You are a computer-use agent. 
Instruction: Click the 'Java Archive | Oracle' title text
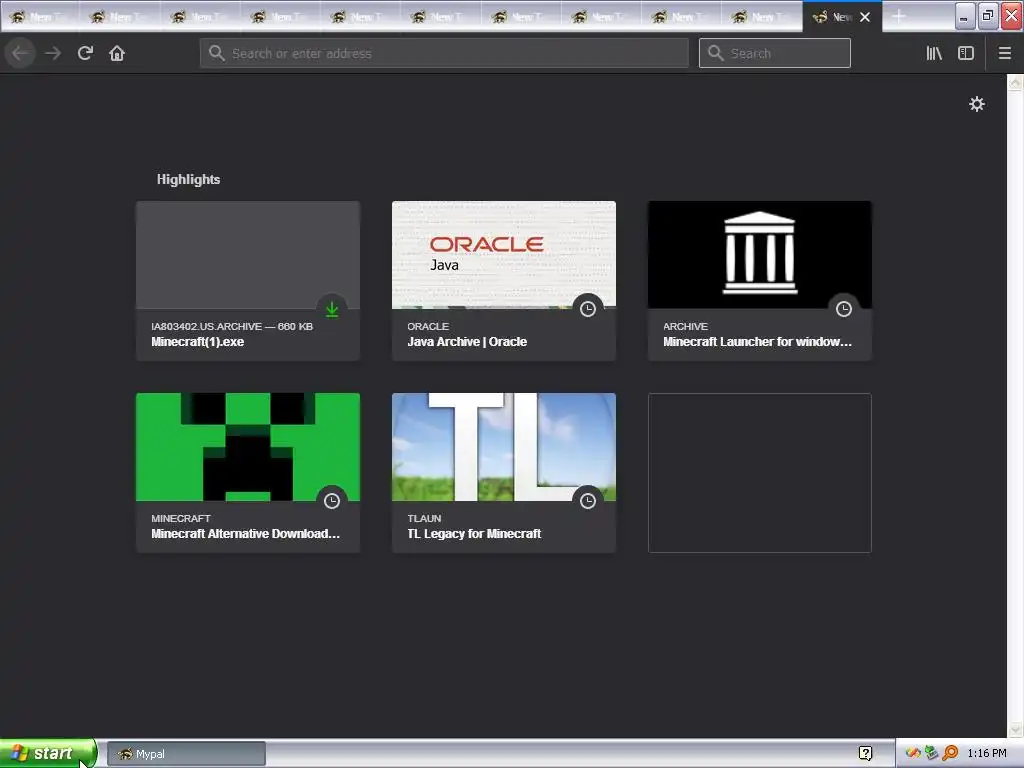click(467, 342)
